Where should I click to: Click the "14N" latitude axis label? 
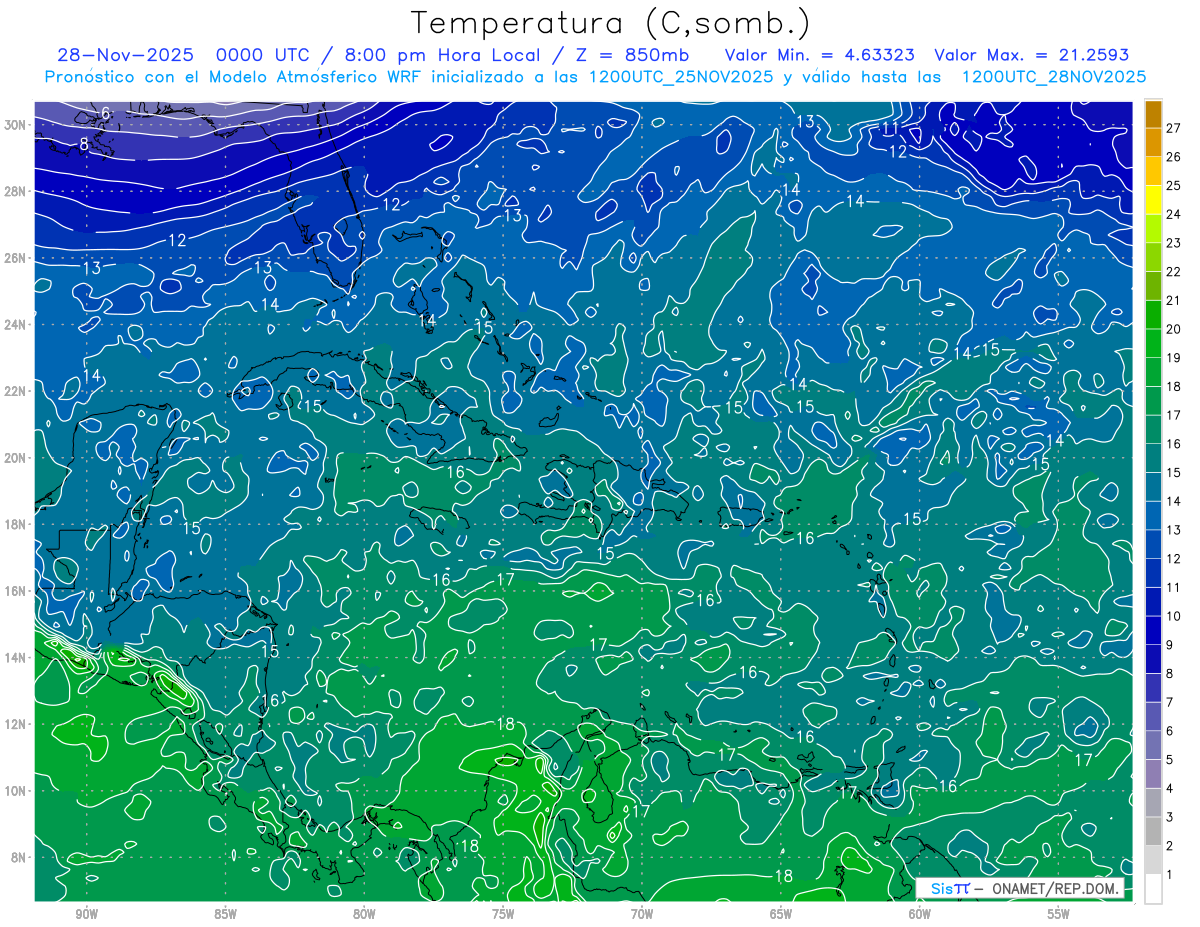coord(16,657)
